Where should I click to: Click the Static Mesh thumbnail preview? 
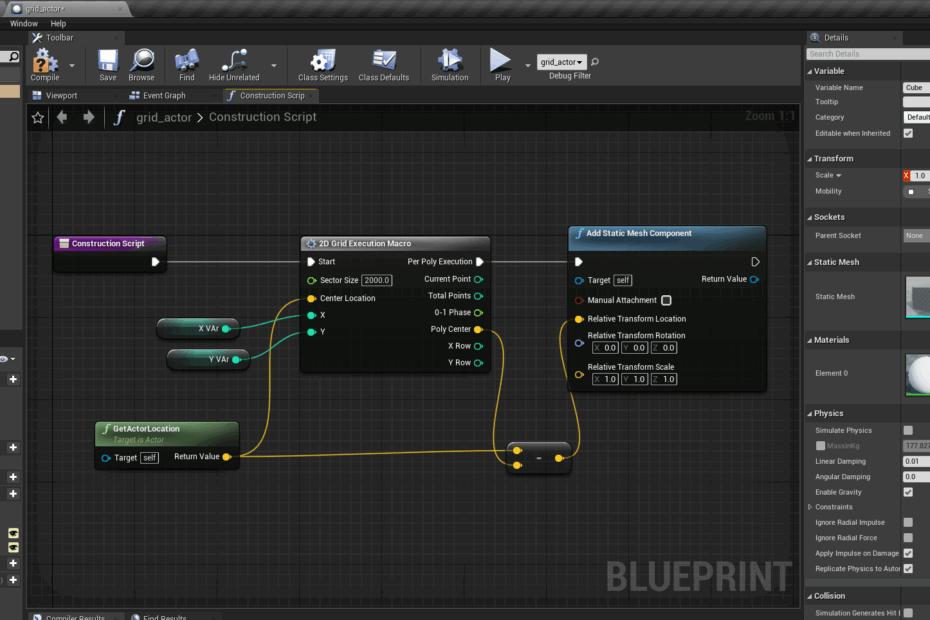point(918,297)
